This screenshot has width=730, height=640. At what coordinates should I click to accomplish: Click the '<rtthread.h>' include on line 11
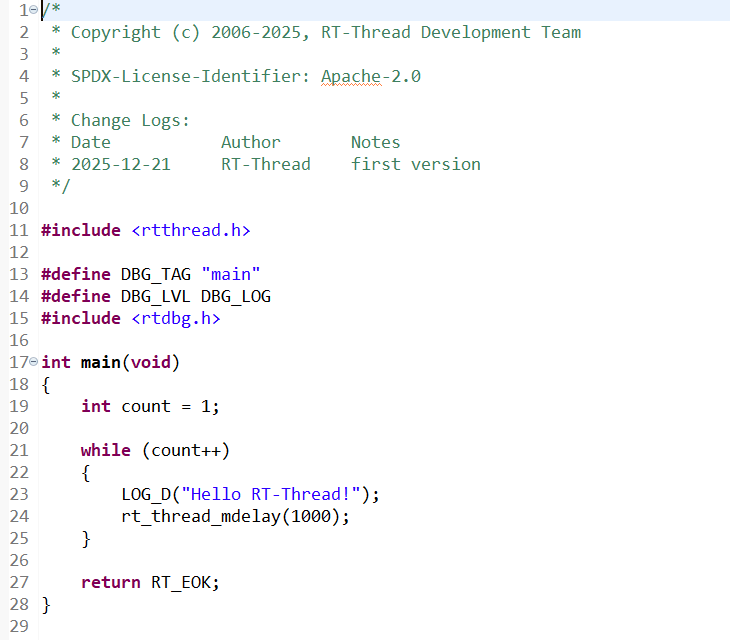click(x=191, y=230)
